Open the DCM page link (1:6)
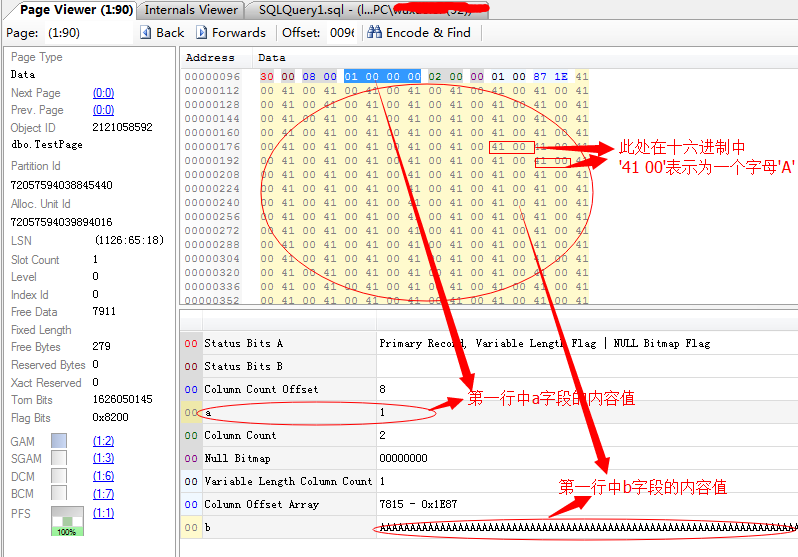798x557 pixels. (103, 476)
